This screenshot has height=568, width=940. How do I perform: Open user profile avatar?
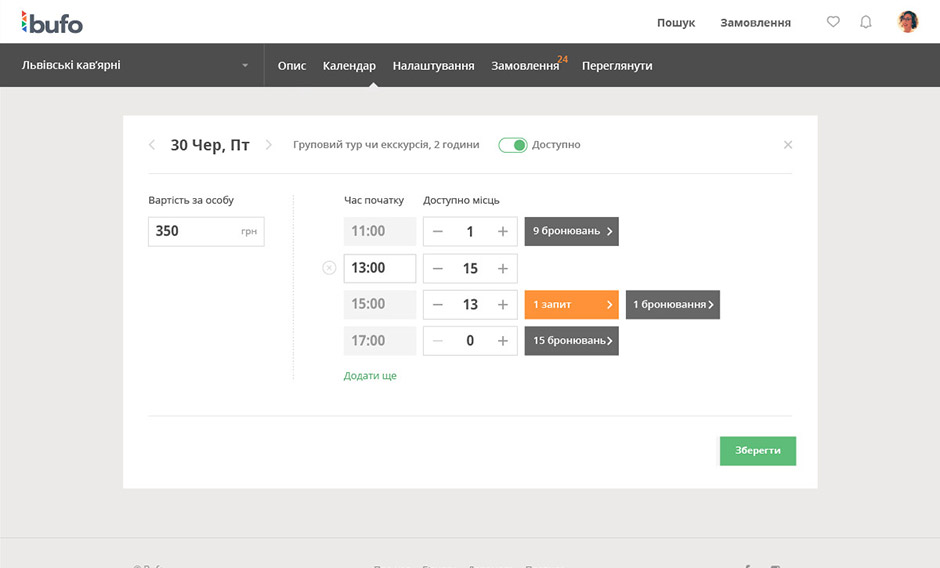coord(908,22)
